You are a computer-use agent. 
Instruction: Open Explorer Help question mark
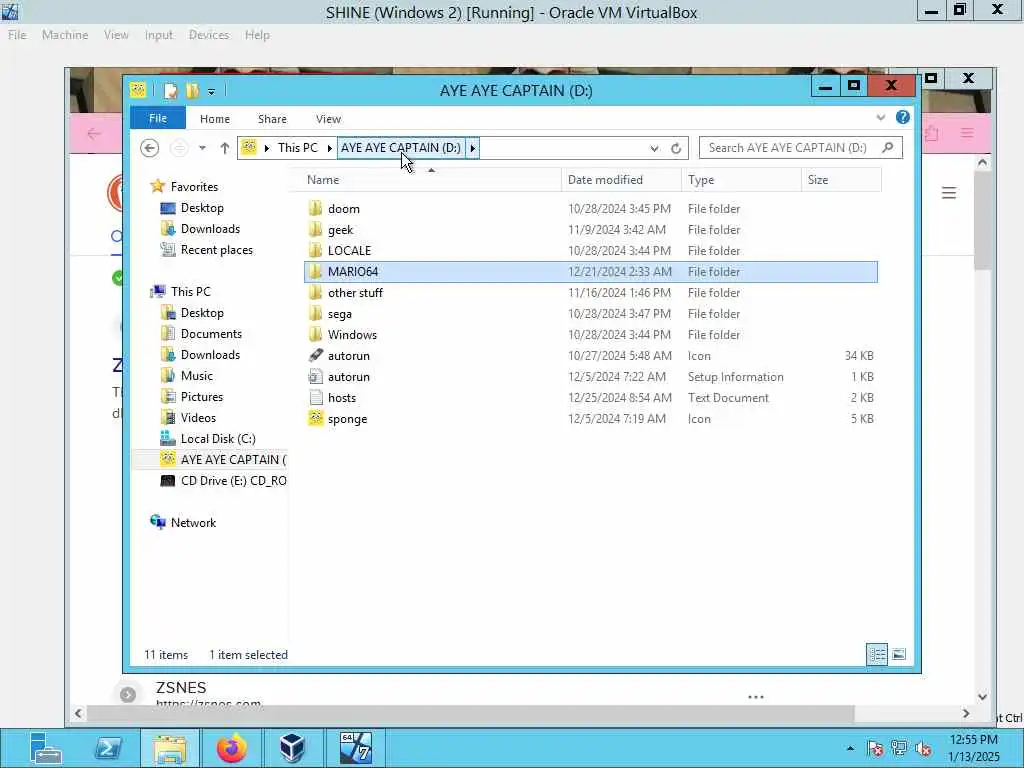point(903,118)
